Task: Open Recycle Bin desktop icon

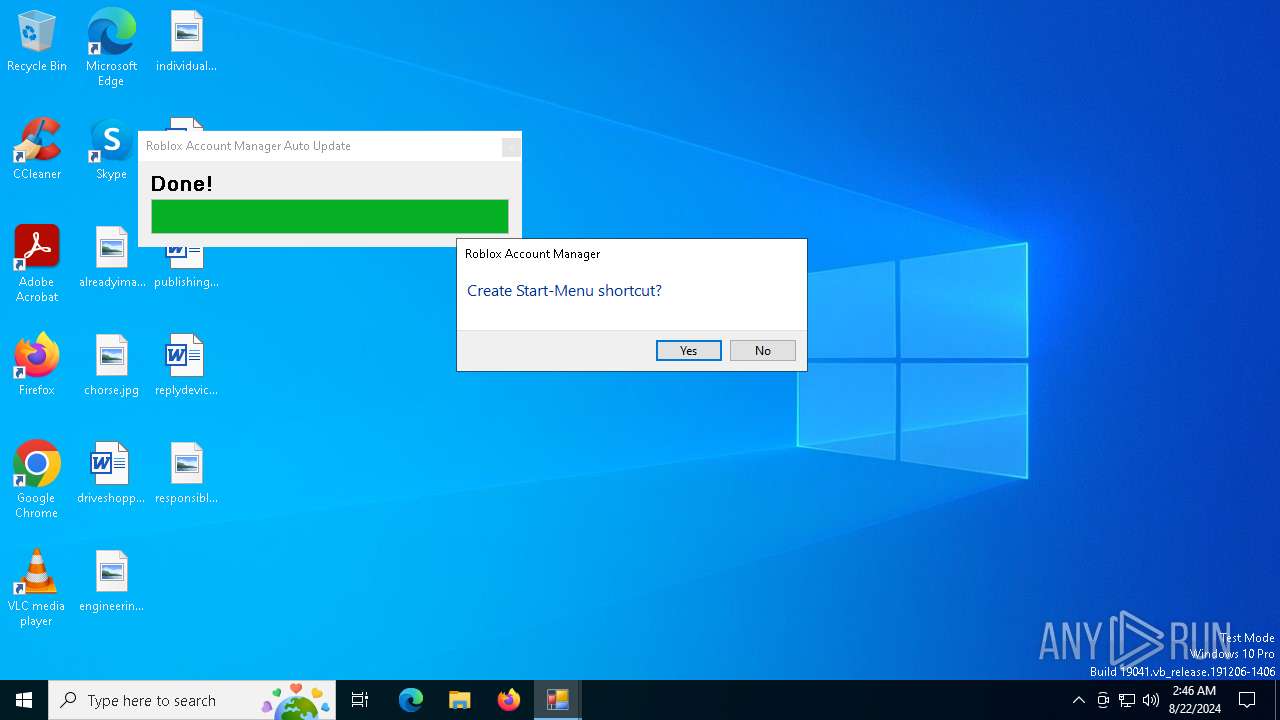Action: click(37, 42)
